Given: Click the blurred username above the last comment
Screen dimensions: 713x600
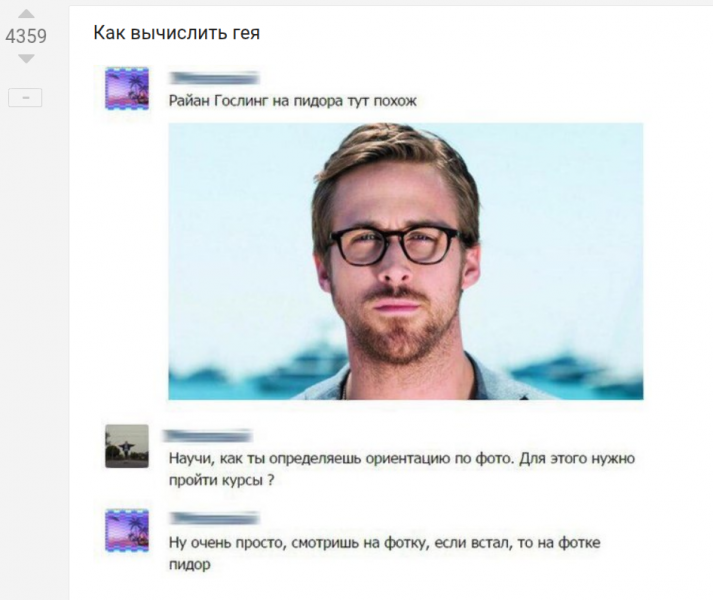Looking at the screenshot, I should click(214, 518).
